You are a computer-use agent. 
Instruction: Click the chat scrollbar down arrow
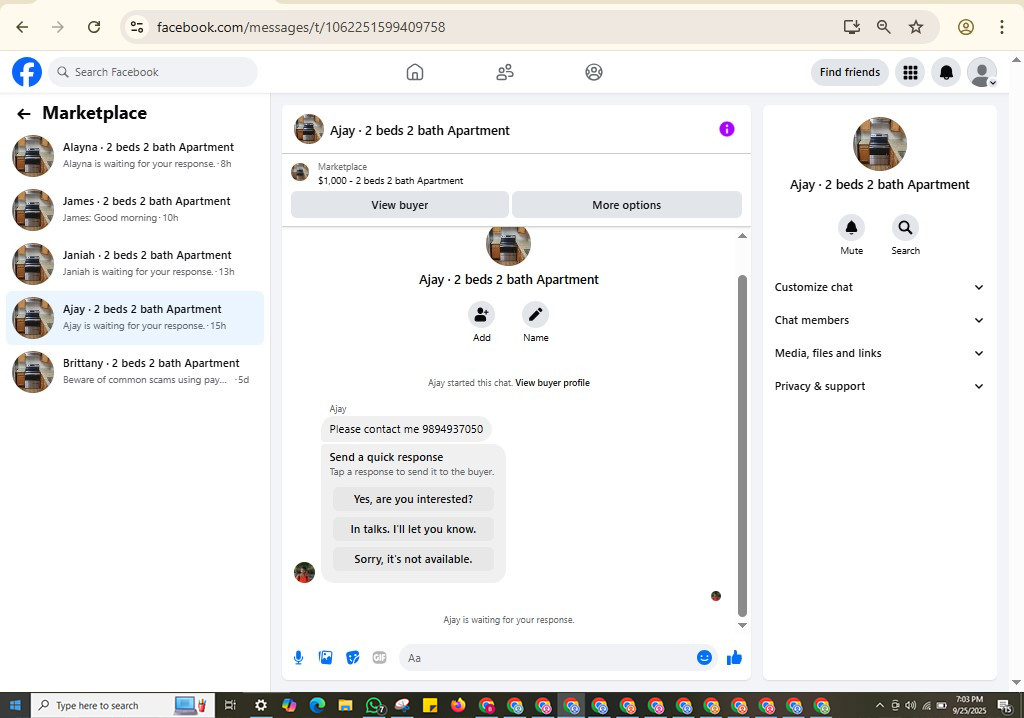(742, 625)
